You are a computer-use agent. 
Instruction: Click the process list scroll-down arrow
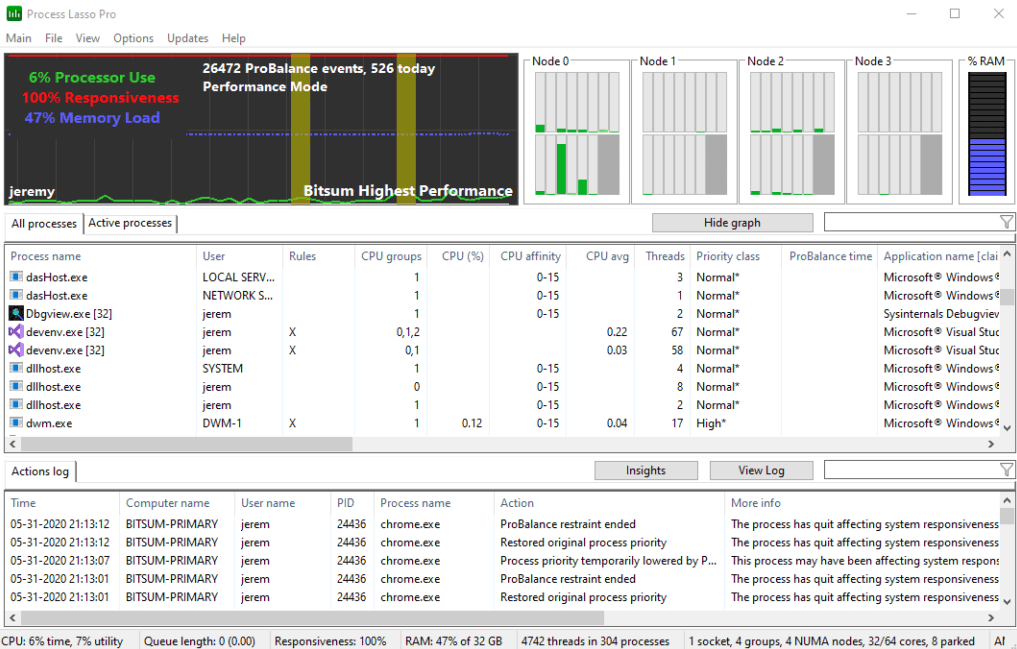tap(1007, 428)
